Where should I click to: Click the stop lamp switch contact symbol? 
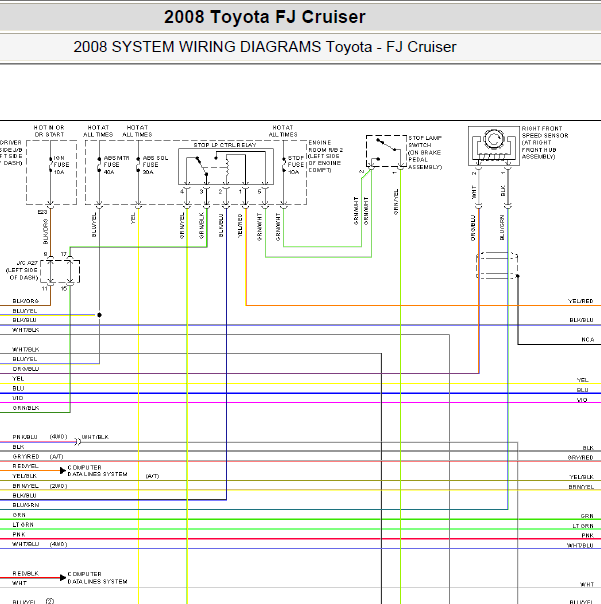[386, 151]
